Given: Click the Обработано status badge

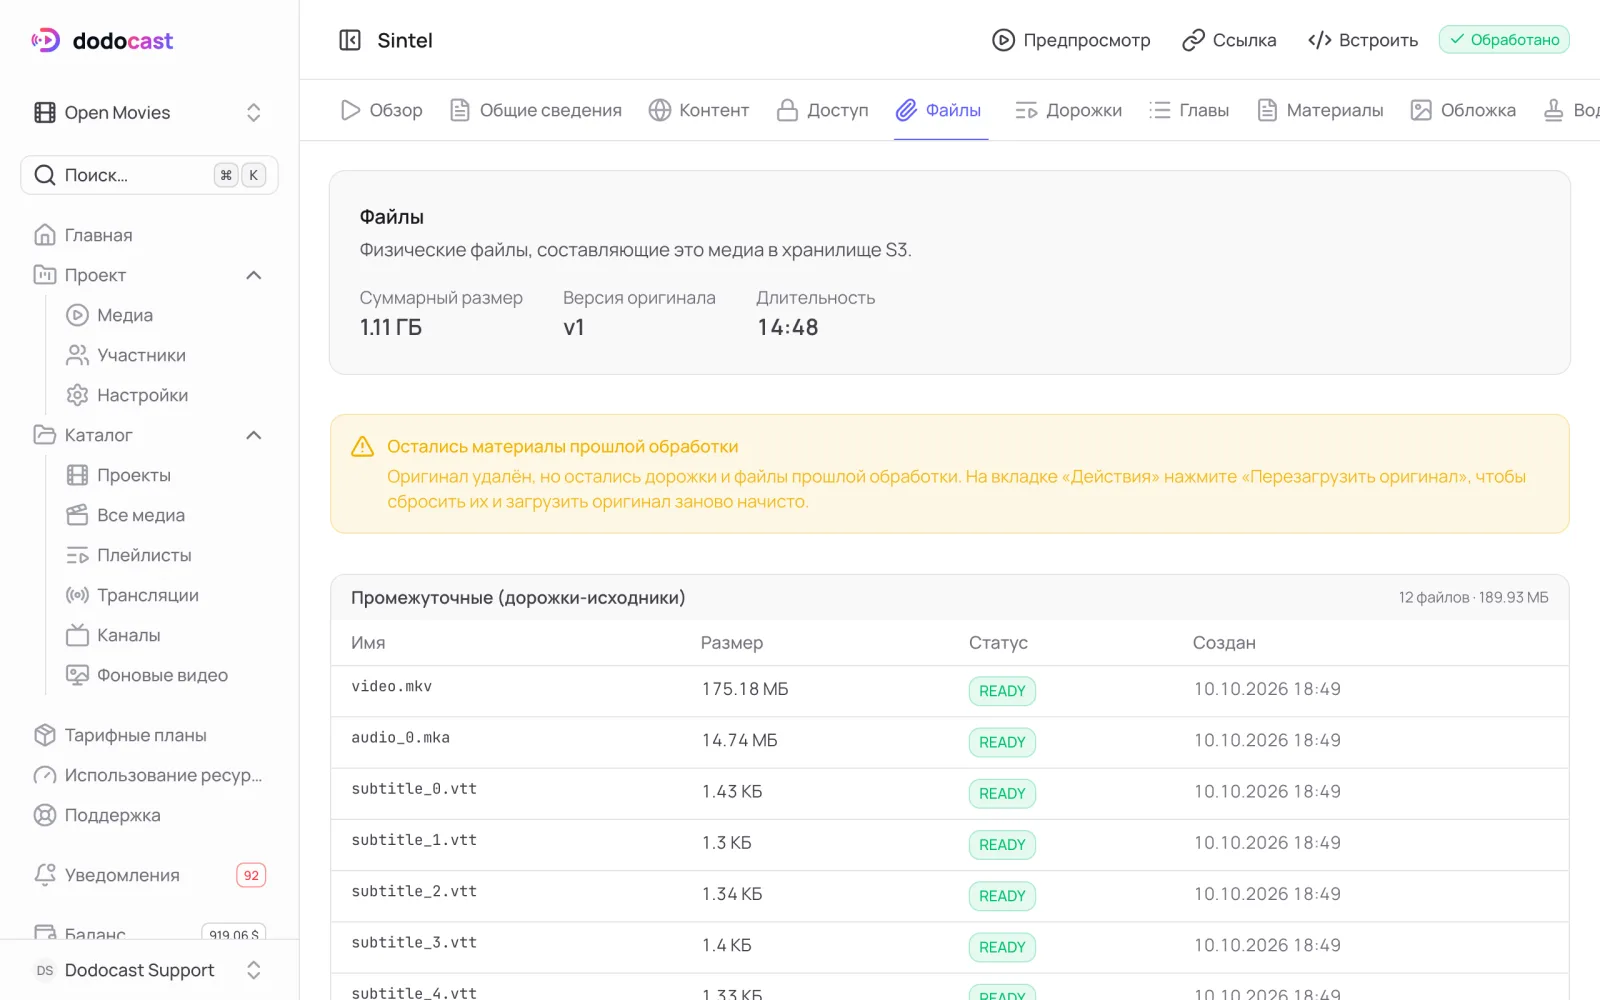Looking at the screenshot, I should click(x=1504, y=40).
